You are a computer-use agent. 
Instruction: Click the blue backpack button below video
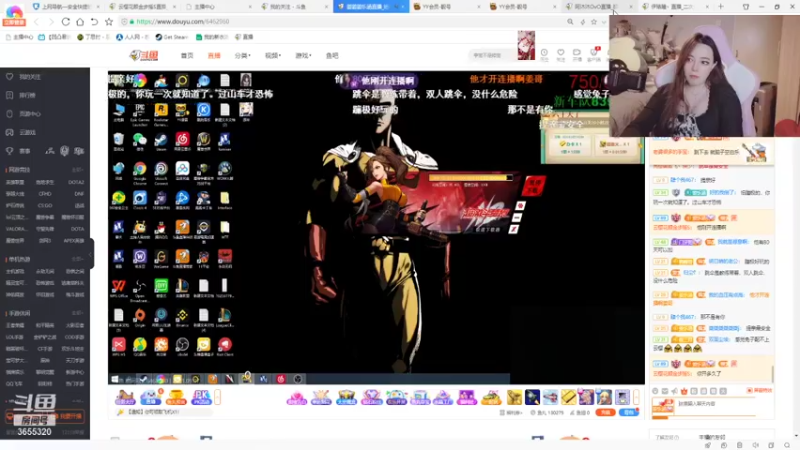tap(629, 412)
